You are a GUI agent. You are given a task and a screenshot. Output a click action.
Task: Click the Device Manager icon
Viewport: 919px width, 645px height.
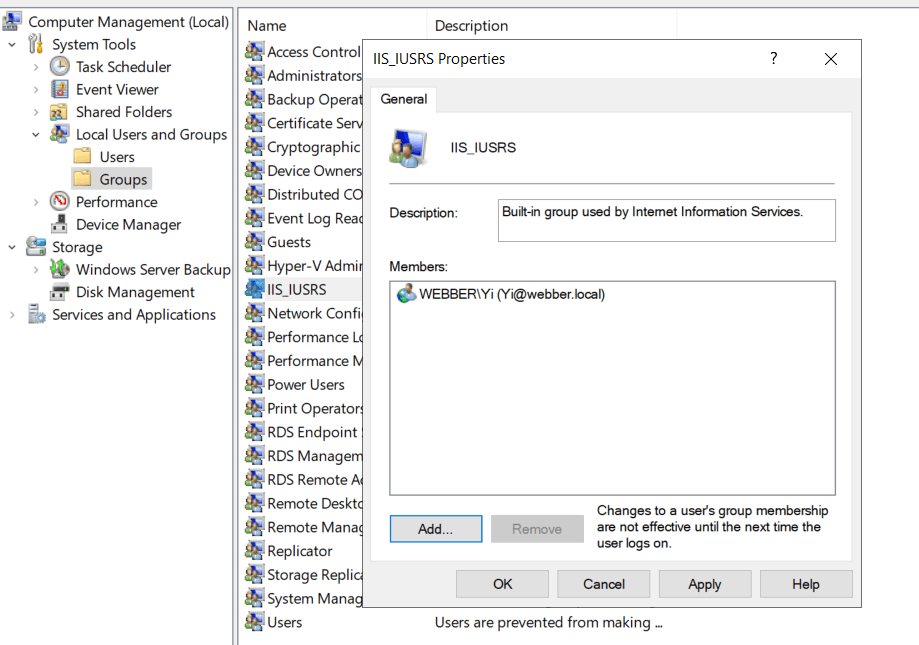click(60, 225)
